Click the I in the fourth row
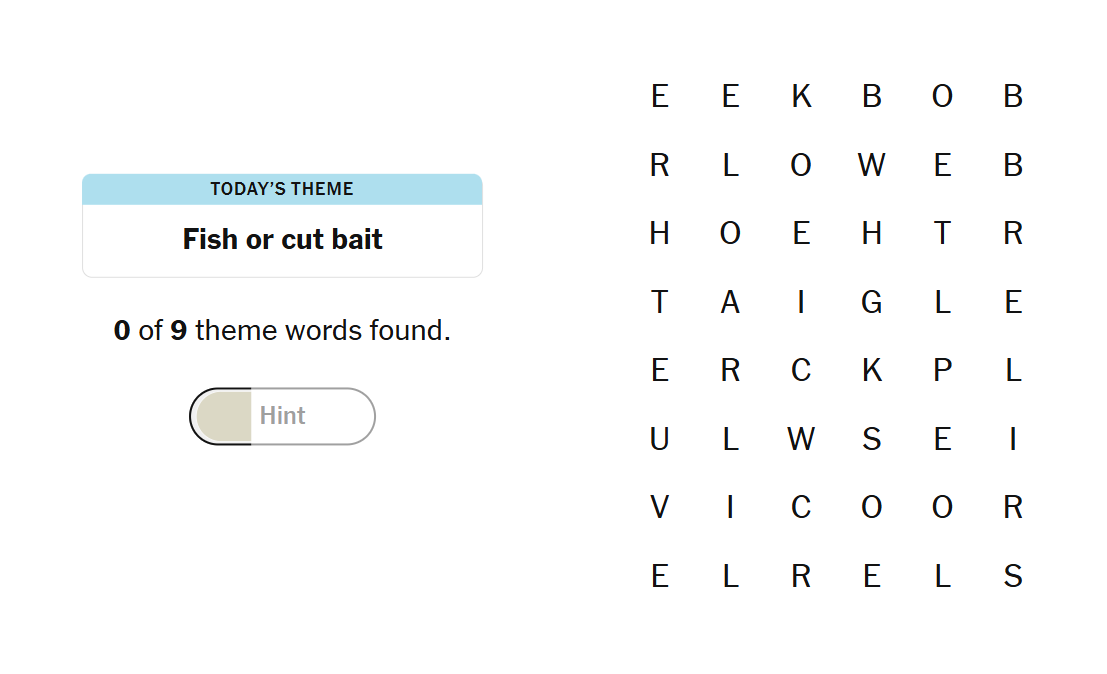 801,302
